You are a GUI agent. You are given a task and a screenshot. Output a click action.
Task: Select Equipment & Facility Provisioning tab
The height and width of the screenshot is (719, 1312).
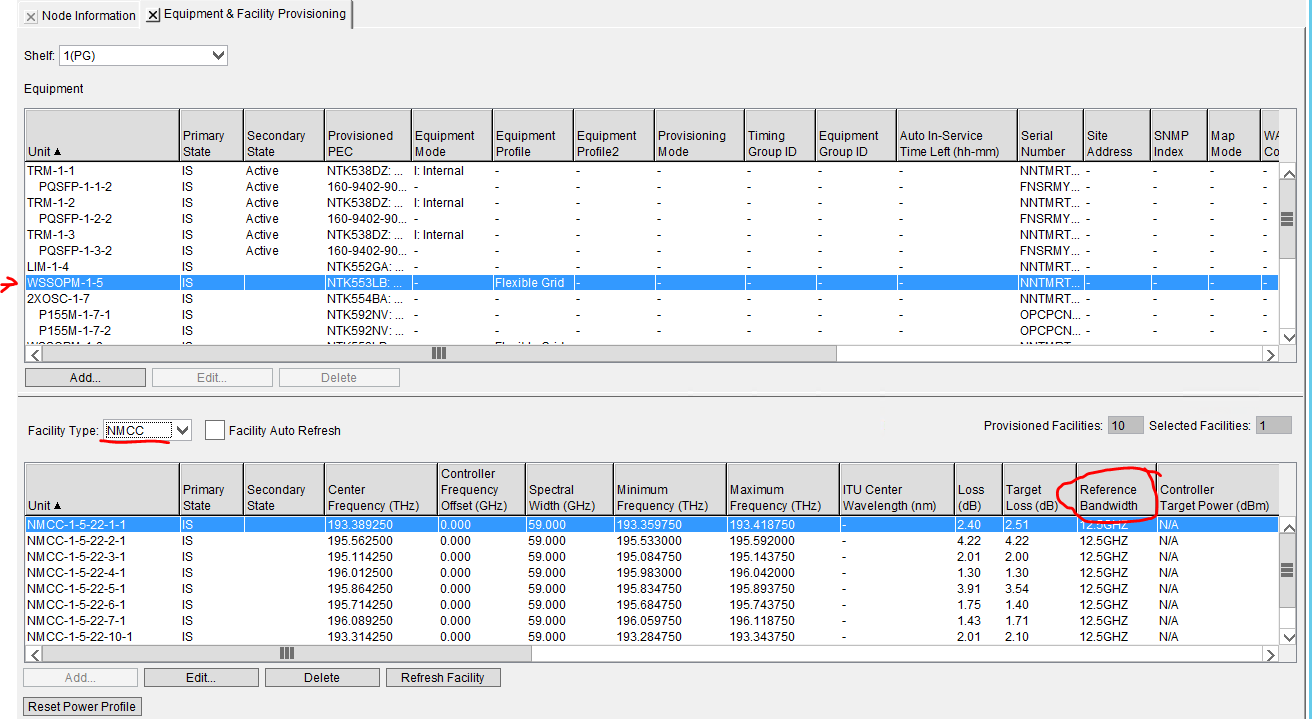click(x=254, y=14)
